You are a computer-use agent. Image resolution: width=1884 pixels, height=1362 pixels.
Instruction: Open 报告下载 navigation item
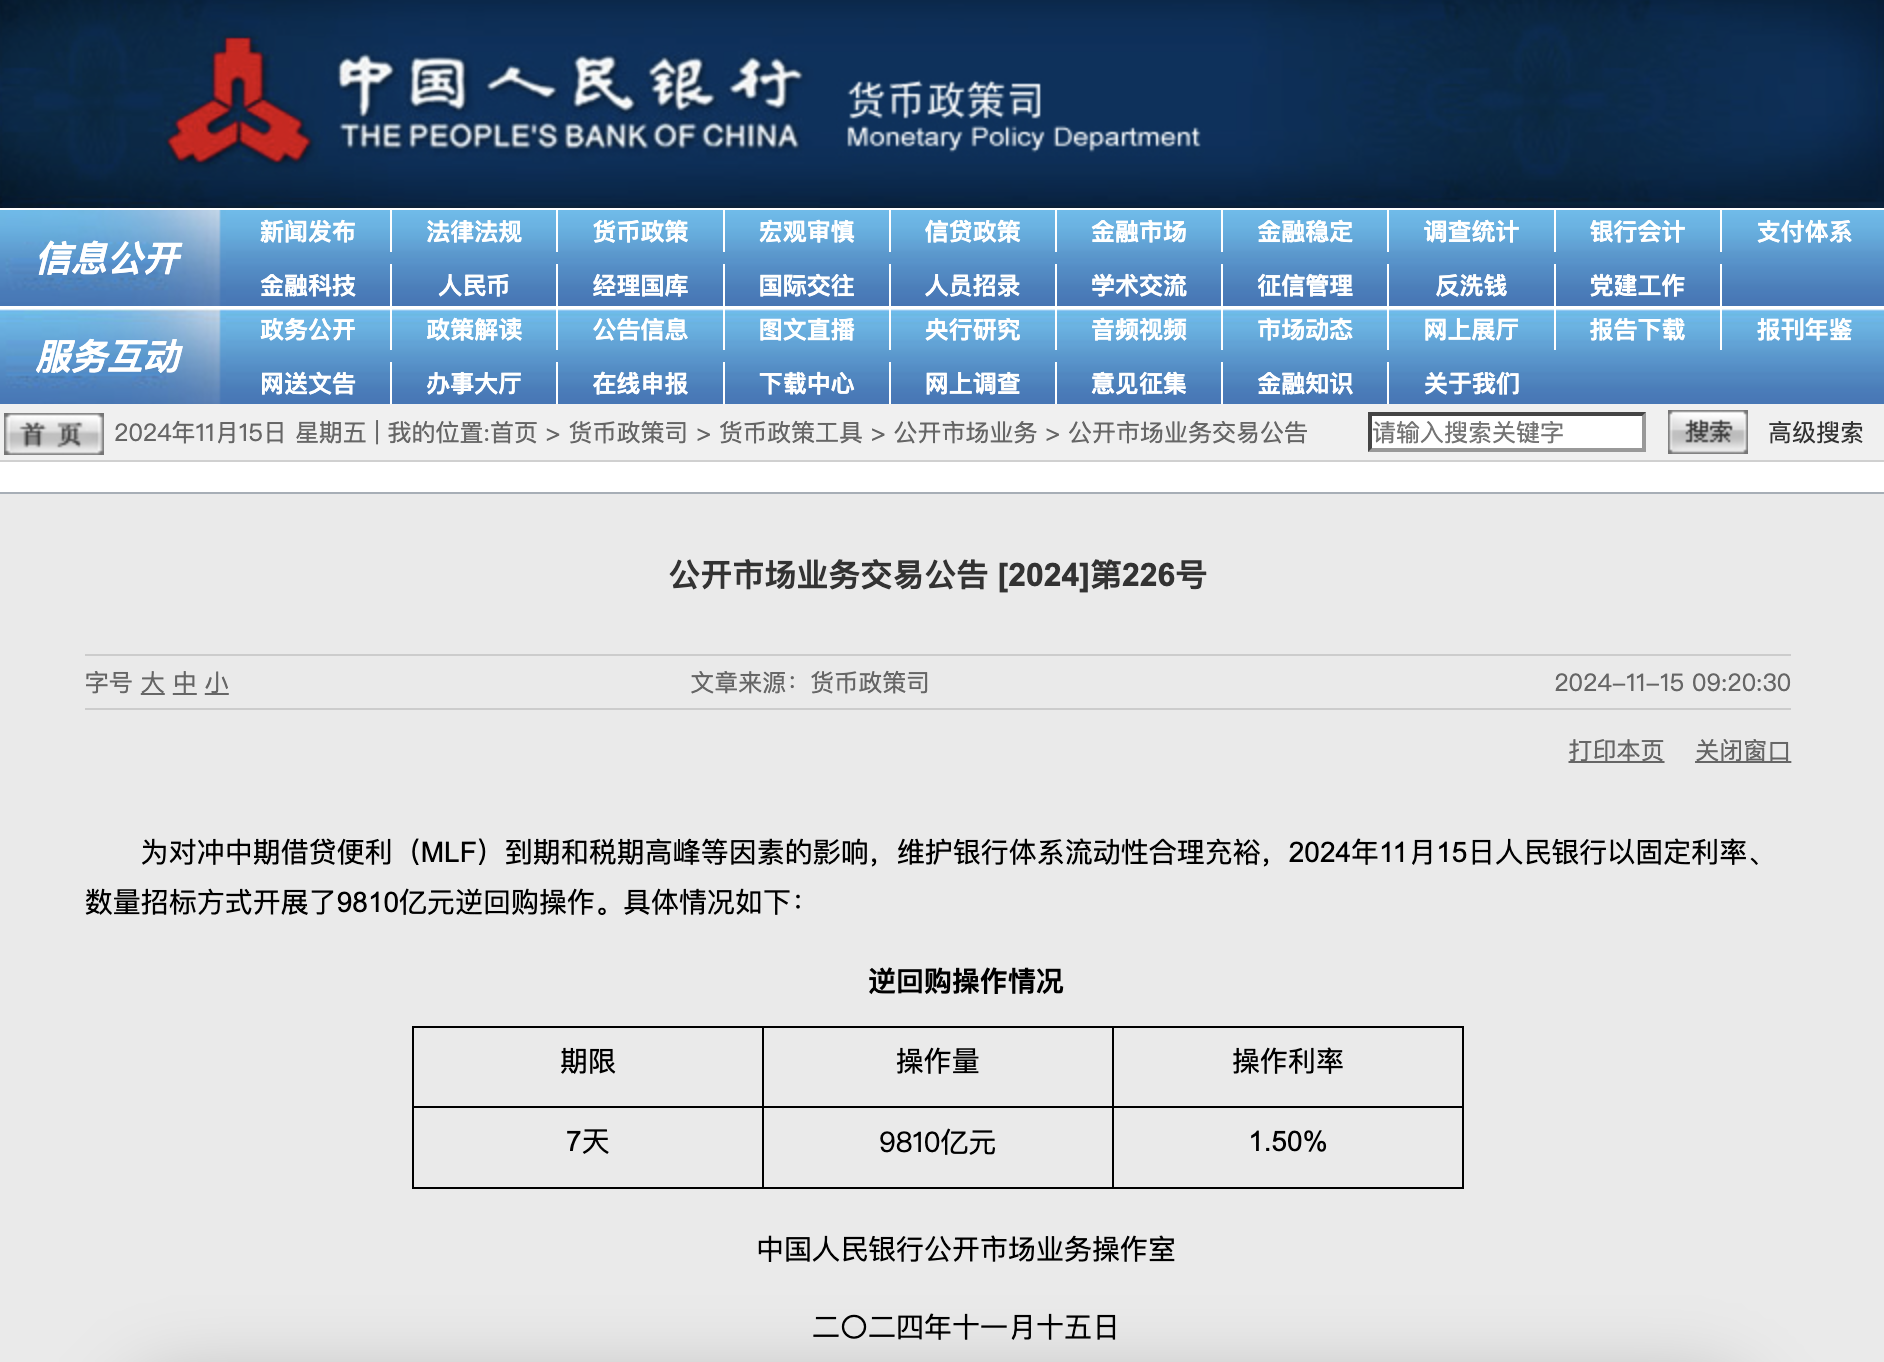tap(1637, 330)
